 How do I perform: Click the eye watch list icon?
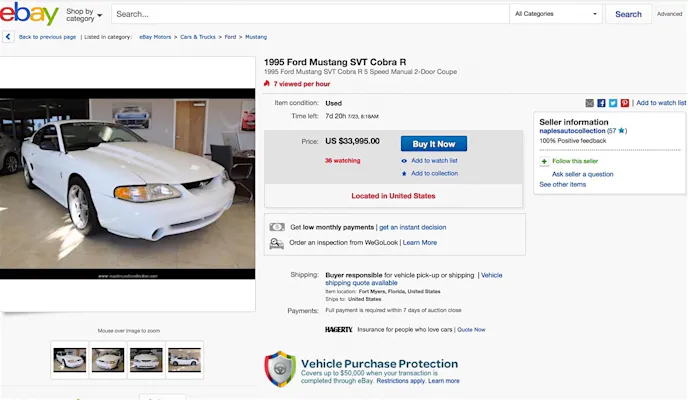pyautogui.click(x=404, y=160)
